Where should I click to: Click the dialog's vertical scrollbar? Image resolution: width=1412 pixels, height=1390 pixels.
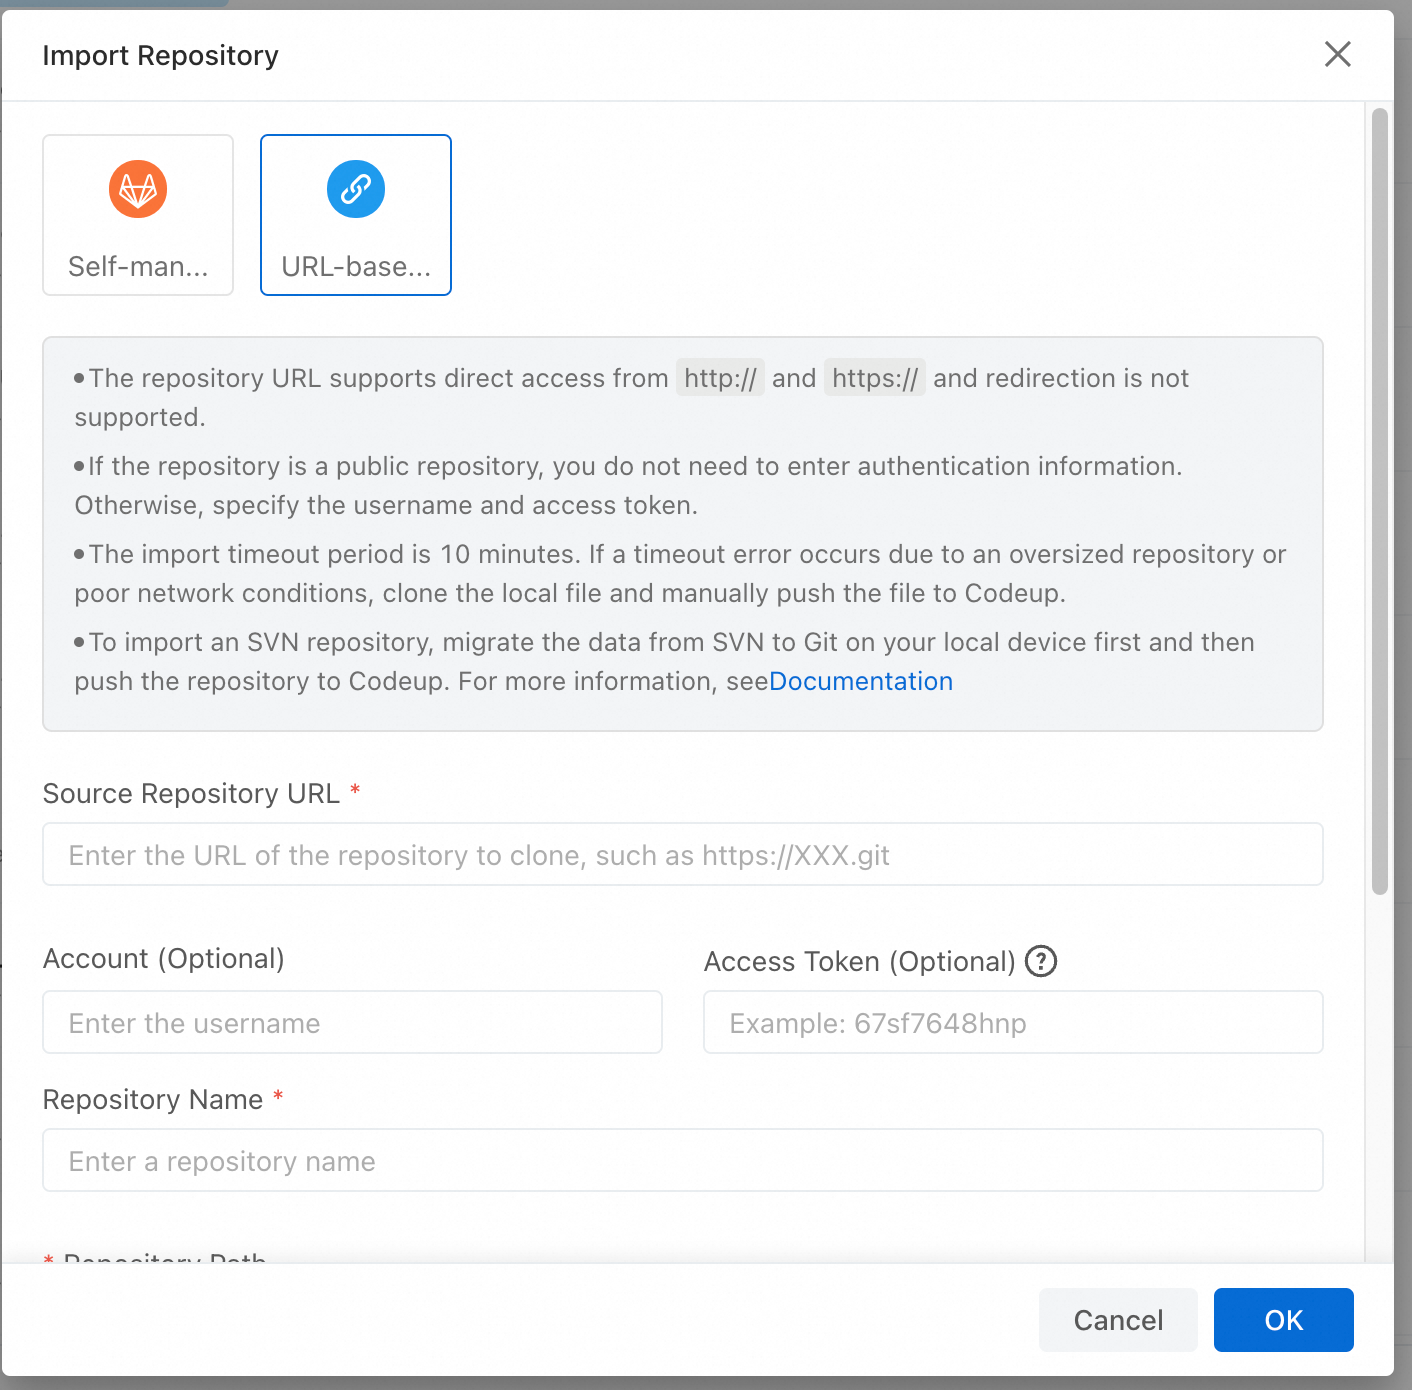pyautogui.click(x=1380, y=500)
